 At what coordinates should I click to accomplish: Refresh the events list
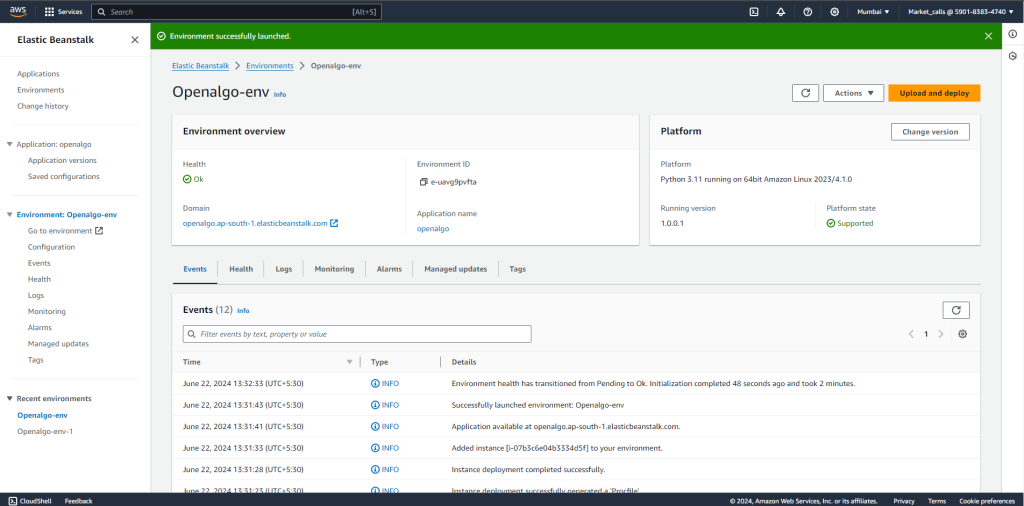tap(956, 311)
